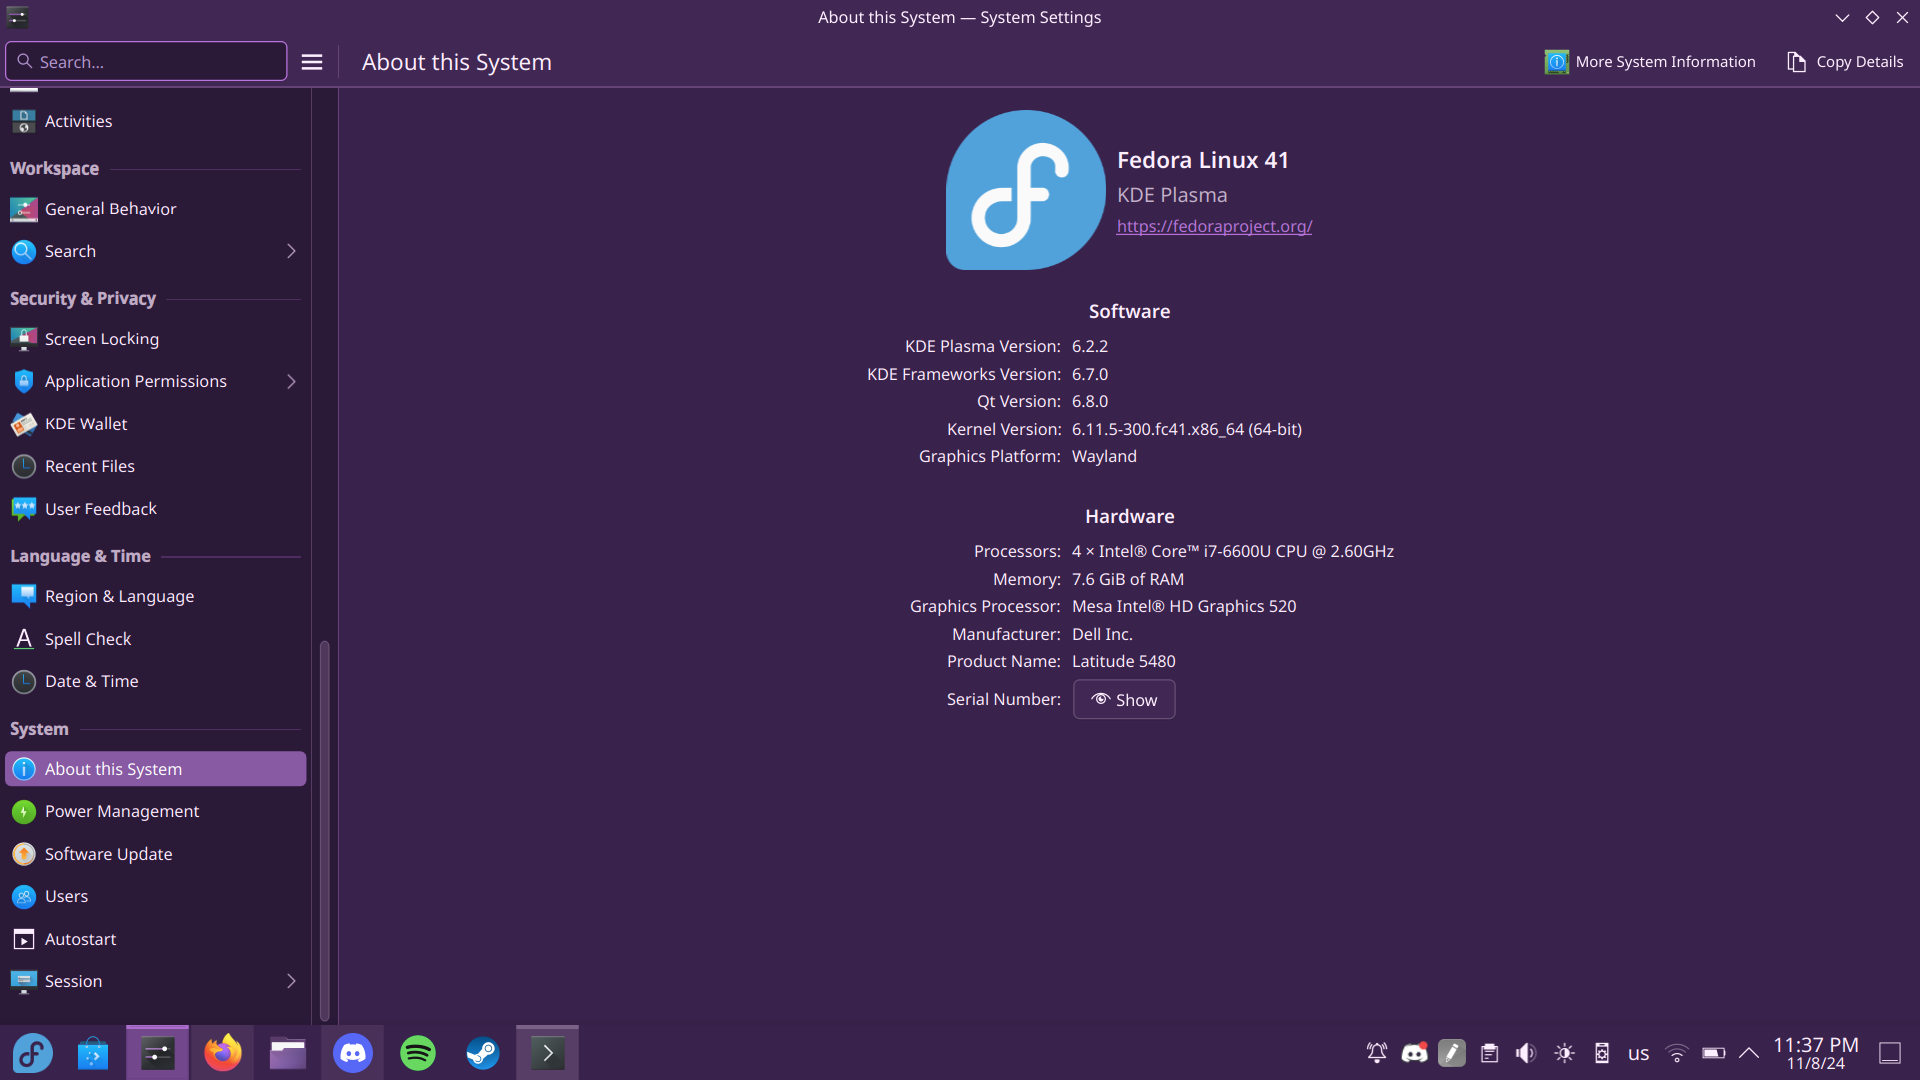
Task: Expand hidden system tray icons arrow
Action: pos(1749,1053)
